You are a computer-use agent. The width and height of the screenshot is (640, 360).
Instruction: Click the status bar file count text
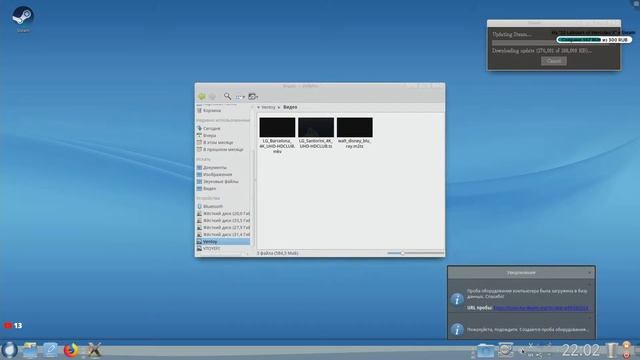click(x=278, y=253)
